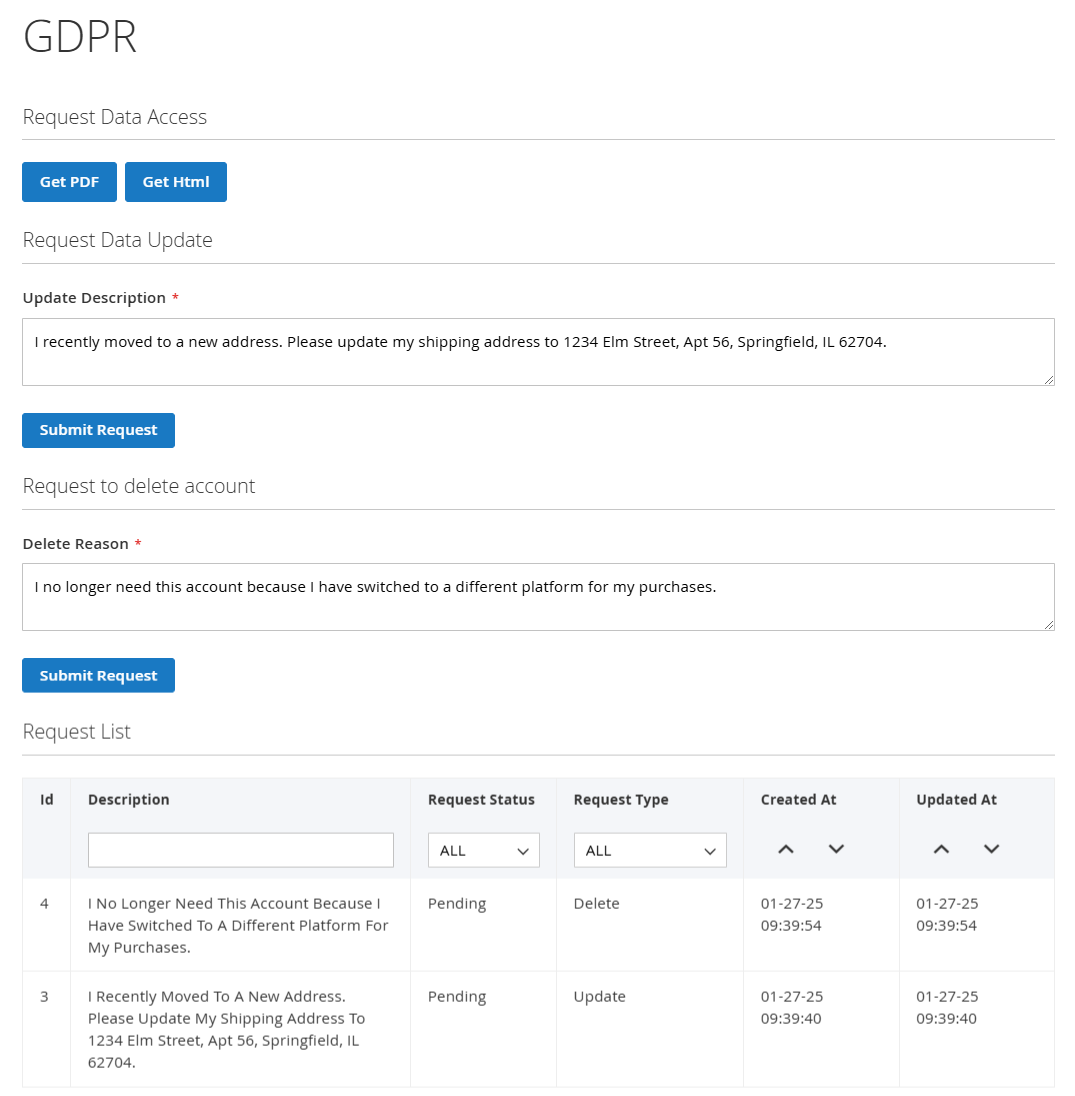Sort Created At column ascending with up arrow
1075x1096 pixels.
(x=786, y=849)
